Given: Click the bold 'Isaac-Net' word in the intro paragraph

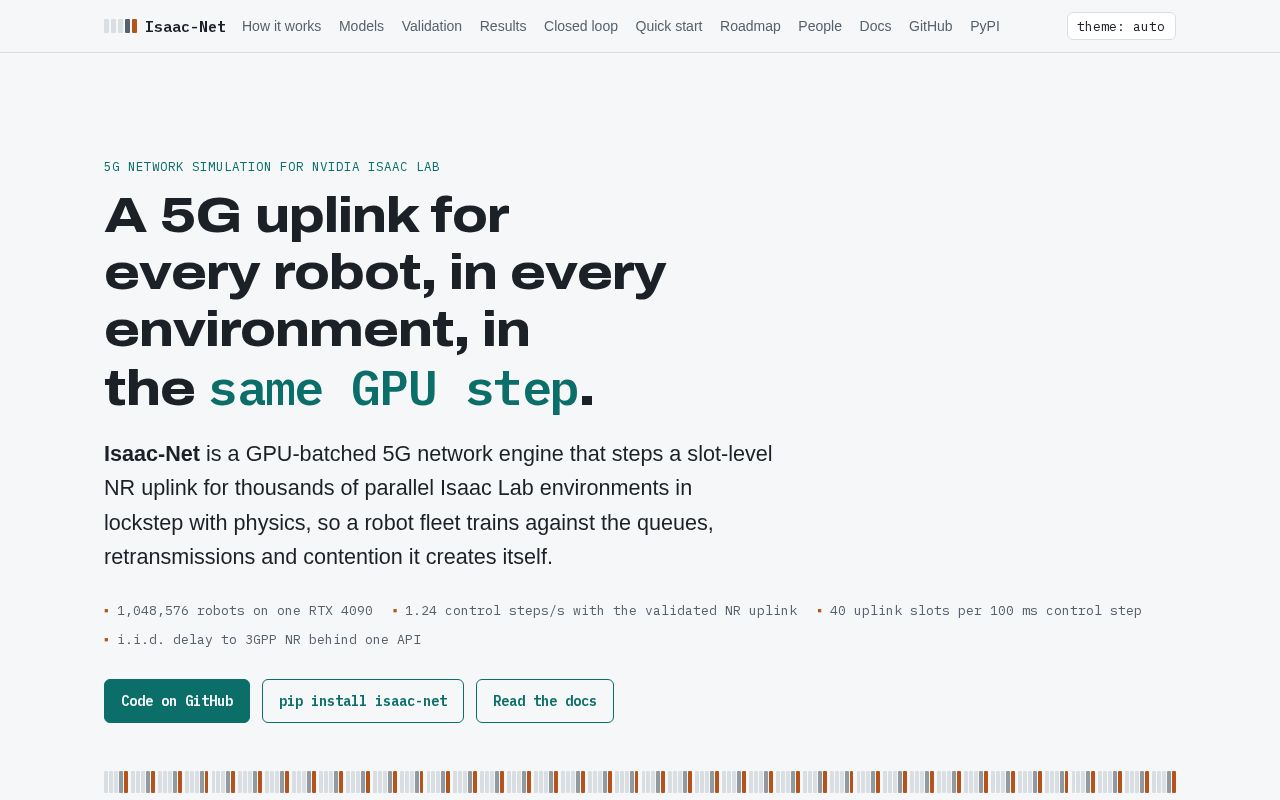Looking at the screenshot, I should pos(152,454).
